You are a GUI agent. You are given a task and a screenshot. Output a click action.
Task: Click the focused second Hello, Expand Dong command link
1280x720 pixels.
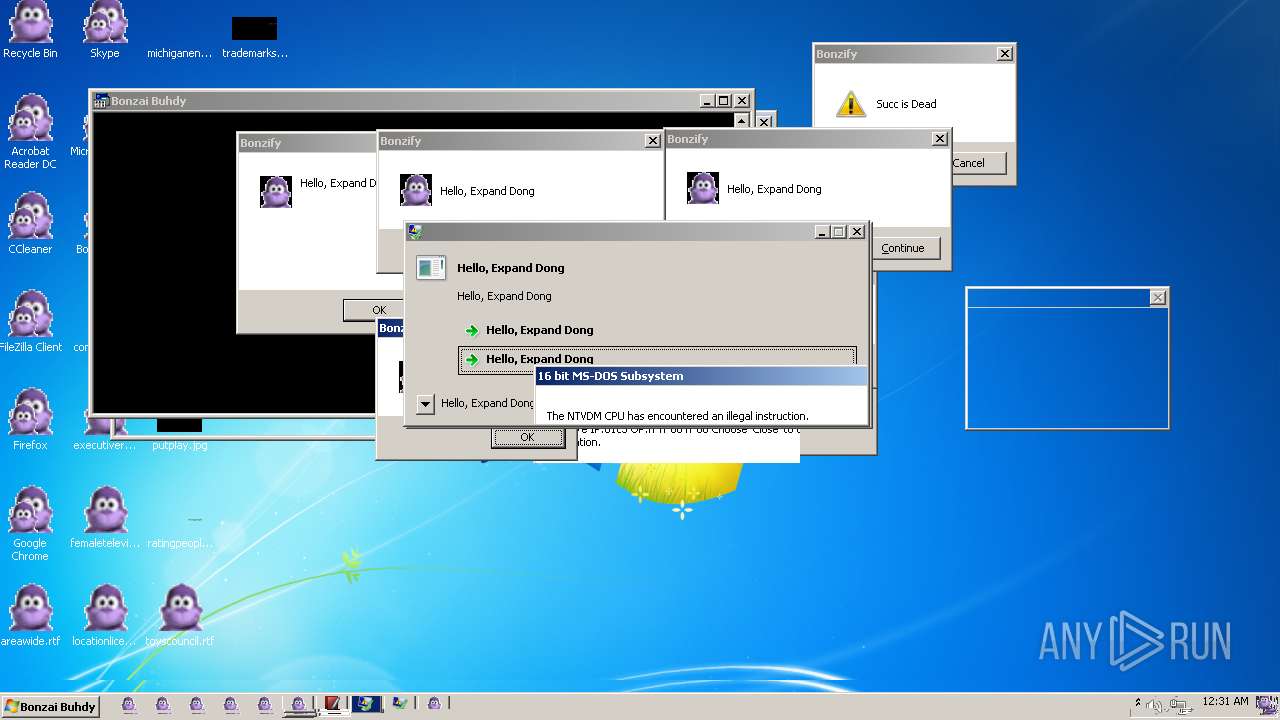(x=657, y=359)
